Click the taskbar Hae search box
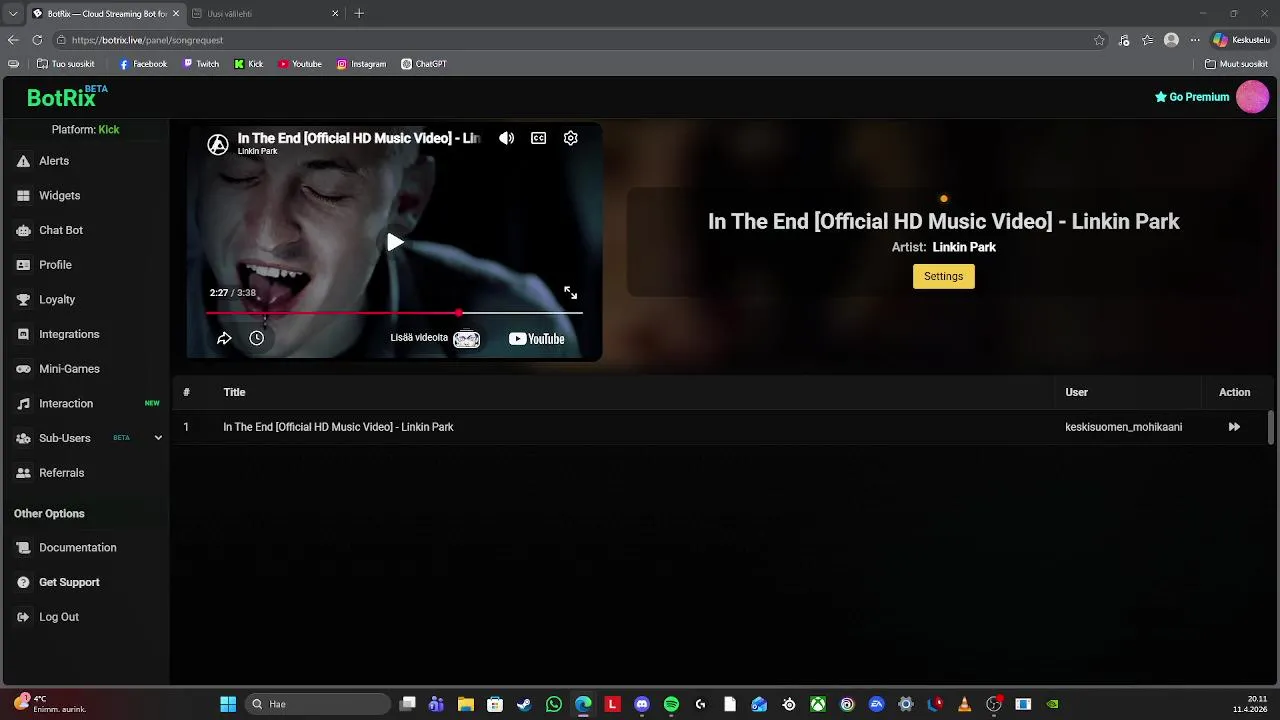Screen dimensions: 1280x720 point(319,705)
